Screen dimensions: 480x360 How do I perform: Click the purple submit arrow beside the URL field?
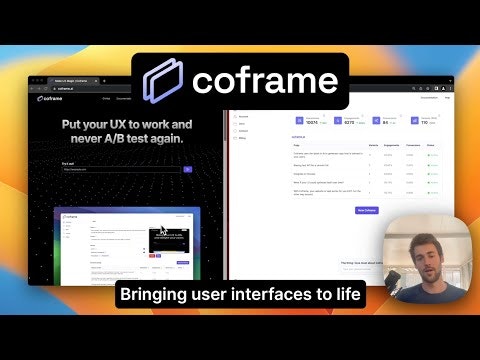[x=188, y=170]
